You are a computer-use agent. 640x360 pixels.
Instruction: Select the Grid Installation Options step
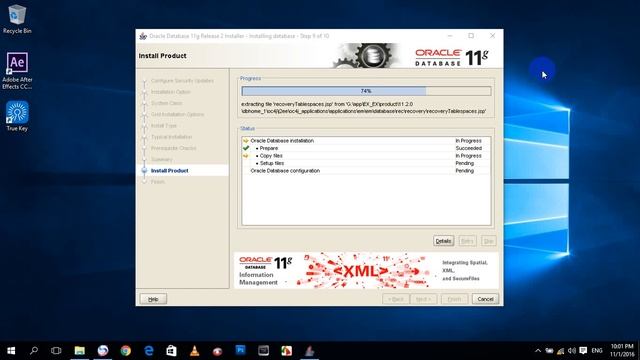click(x=177, y=114)
